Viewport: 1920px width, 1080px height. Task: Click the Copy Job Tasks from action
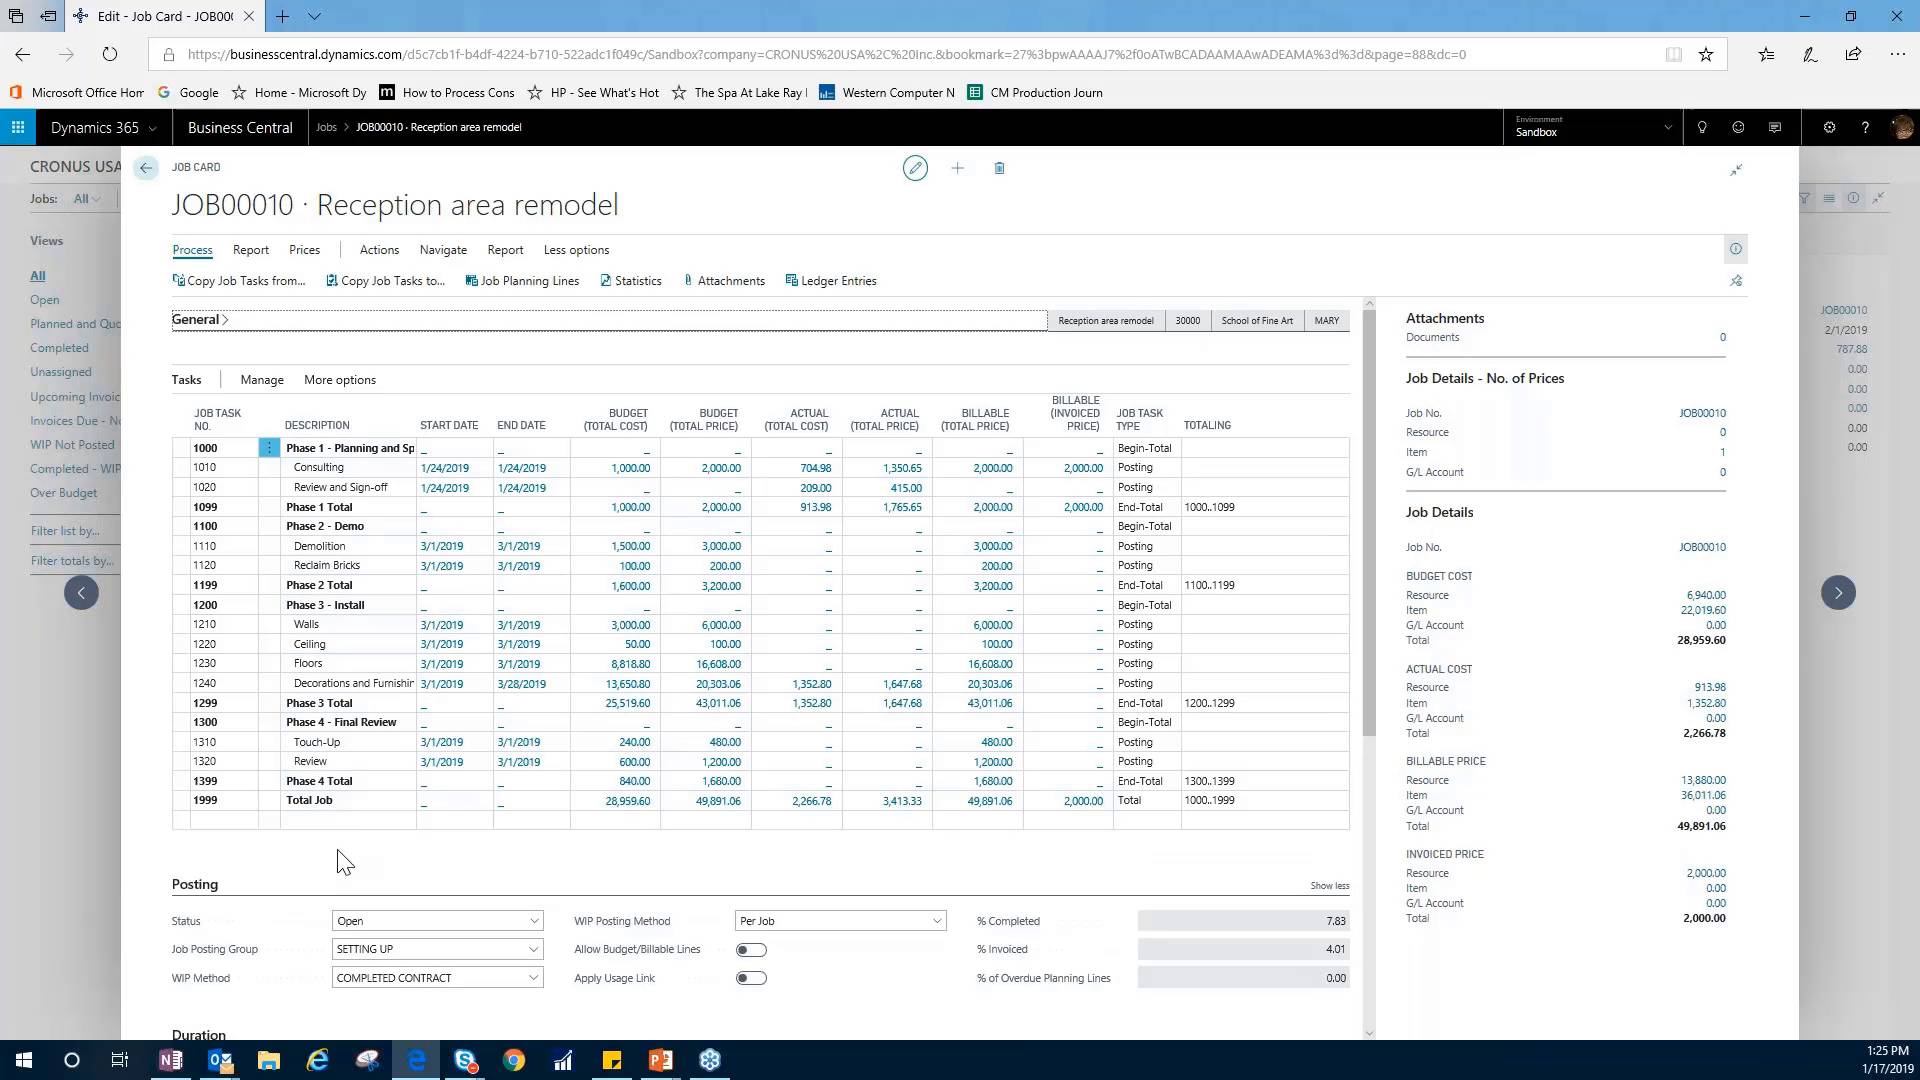[240, 280]
